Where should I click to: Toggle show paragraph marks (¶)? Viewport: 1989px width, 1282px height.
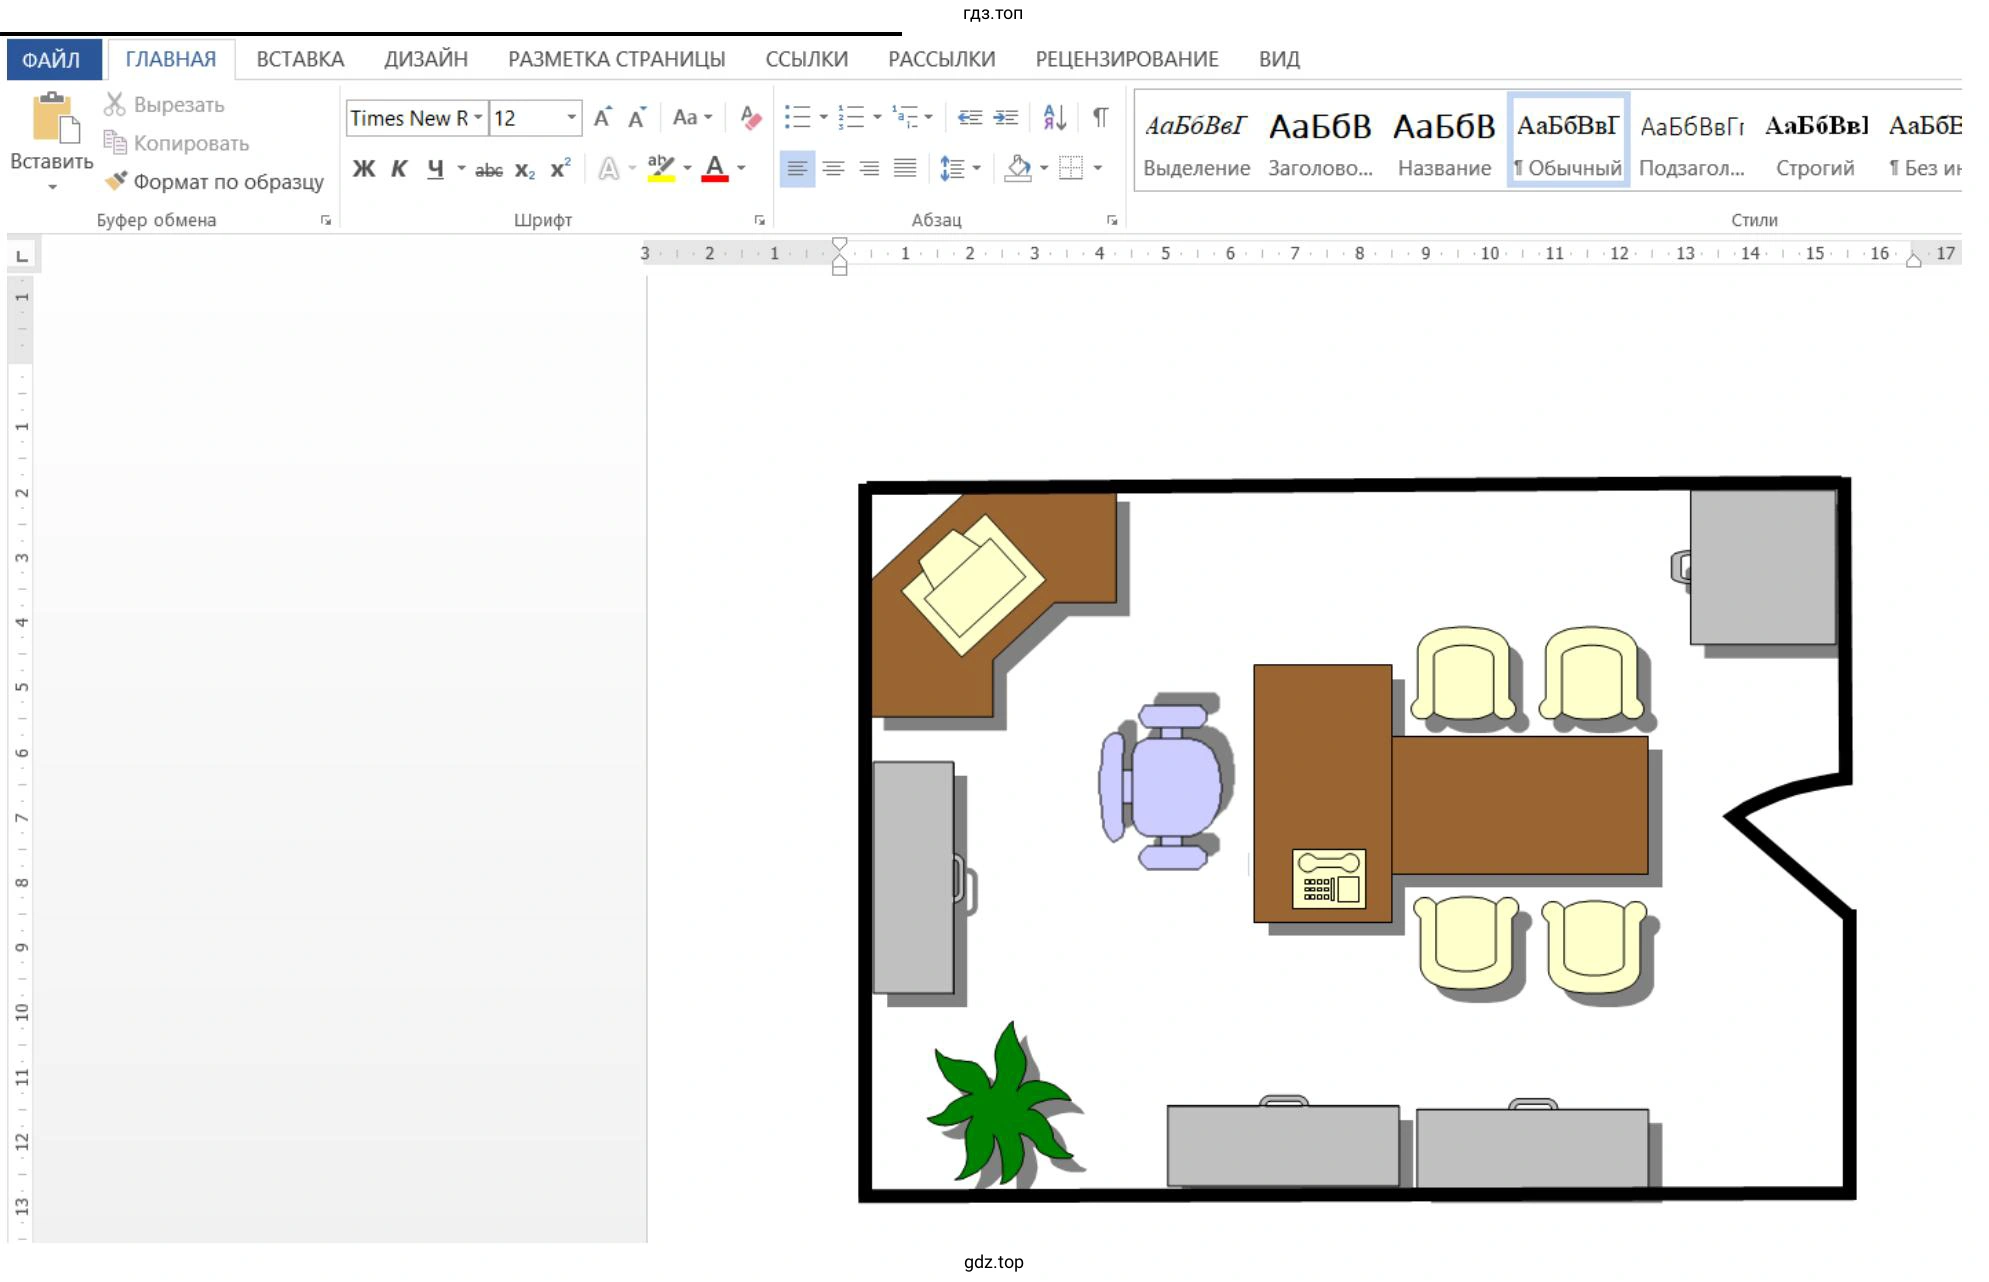click(x=1101, y=118)
